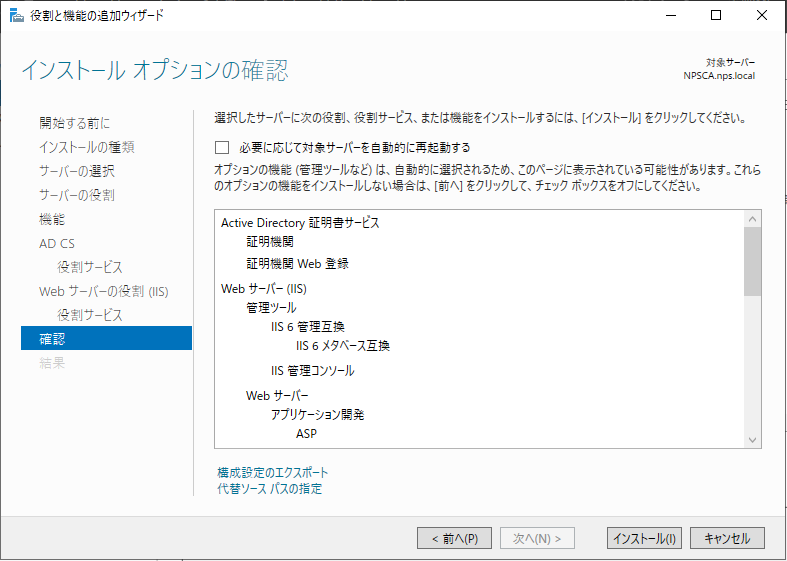Select the 管理ツール row
Viewport: 787px width, 561px height.
pyautogui.click(x=271, y=308)
